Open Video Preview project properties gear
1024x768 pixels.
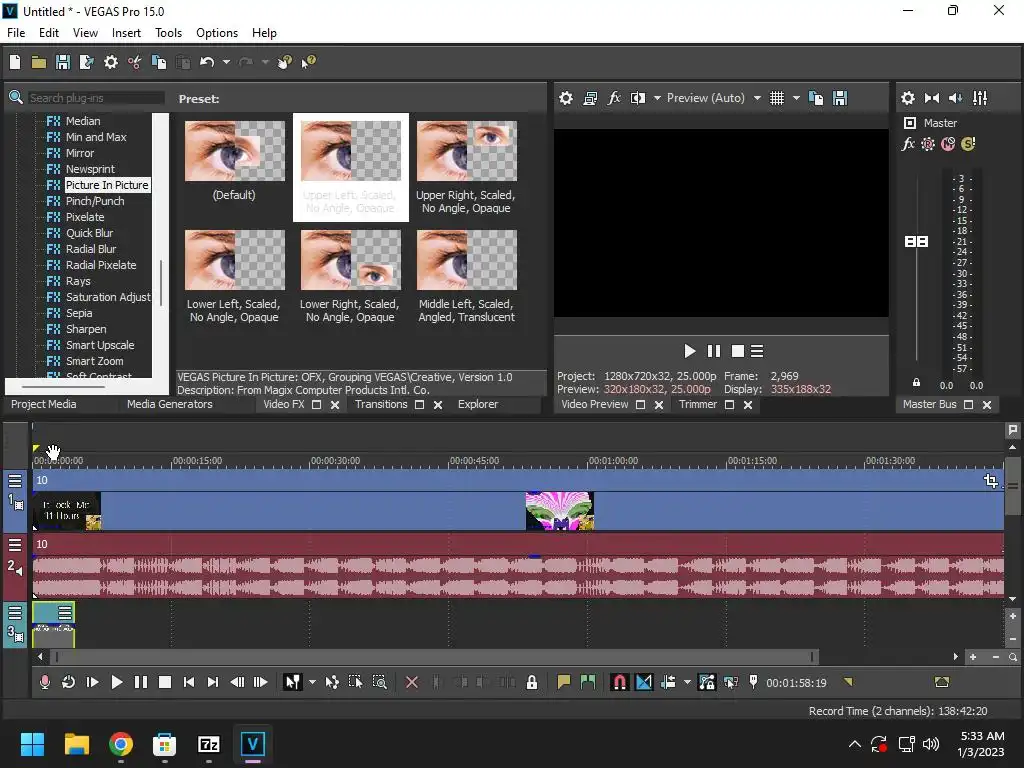[x=566, y=98]
